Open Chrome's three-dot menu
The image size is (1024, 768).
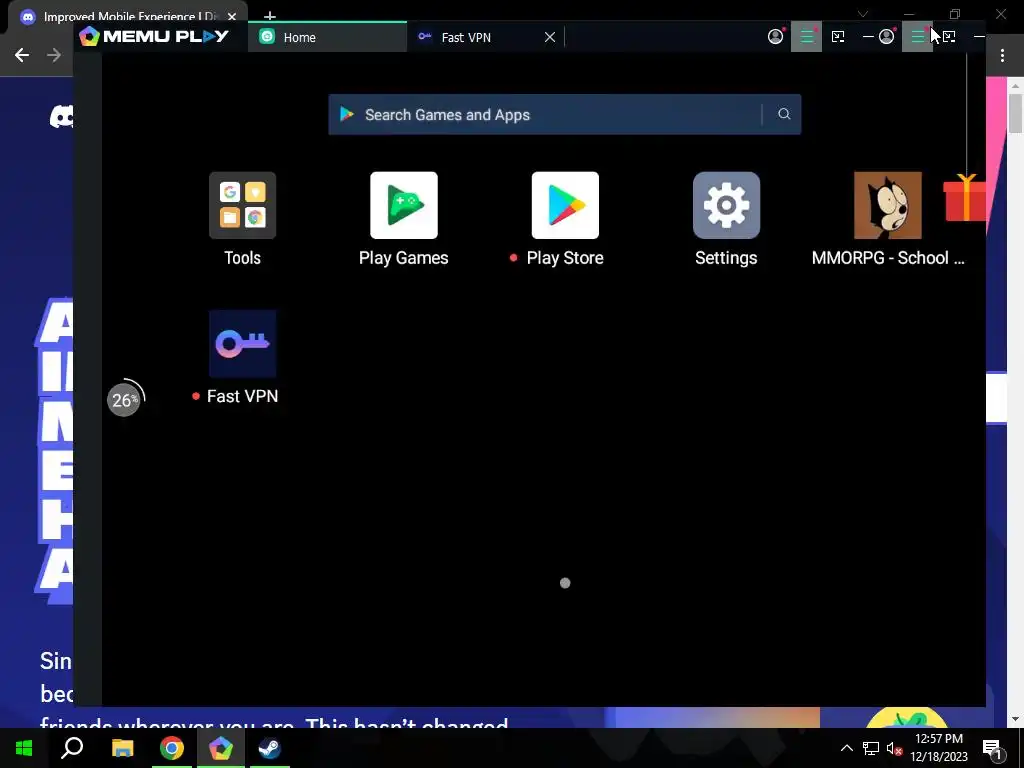point(1002,56)
